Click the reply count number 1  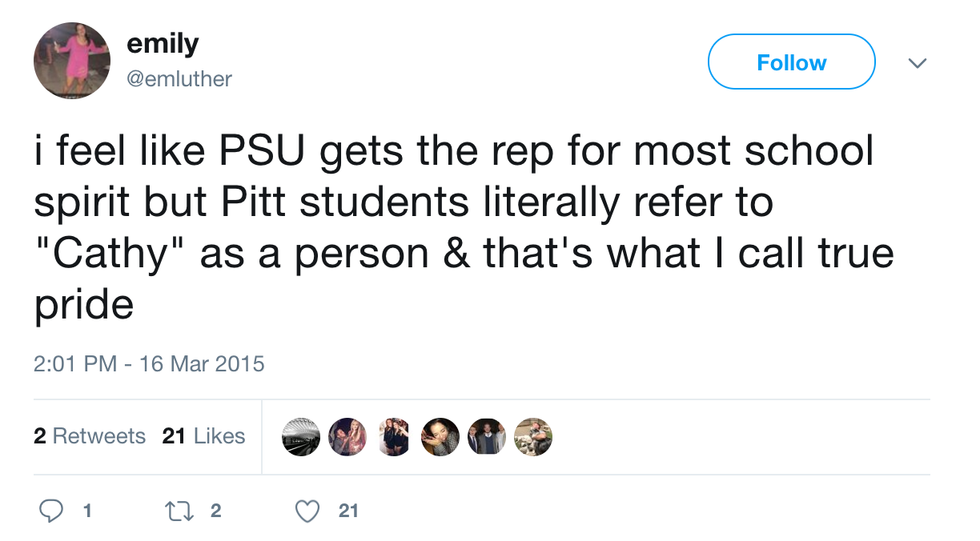click(88, 511)
